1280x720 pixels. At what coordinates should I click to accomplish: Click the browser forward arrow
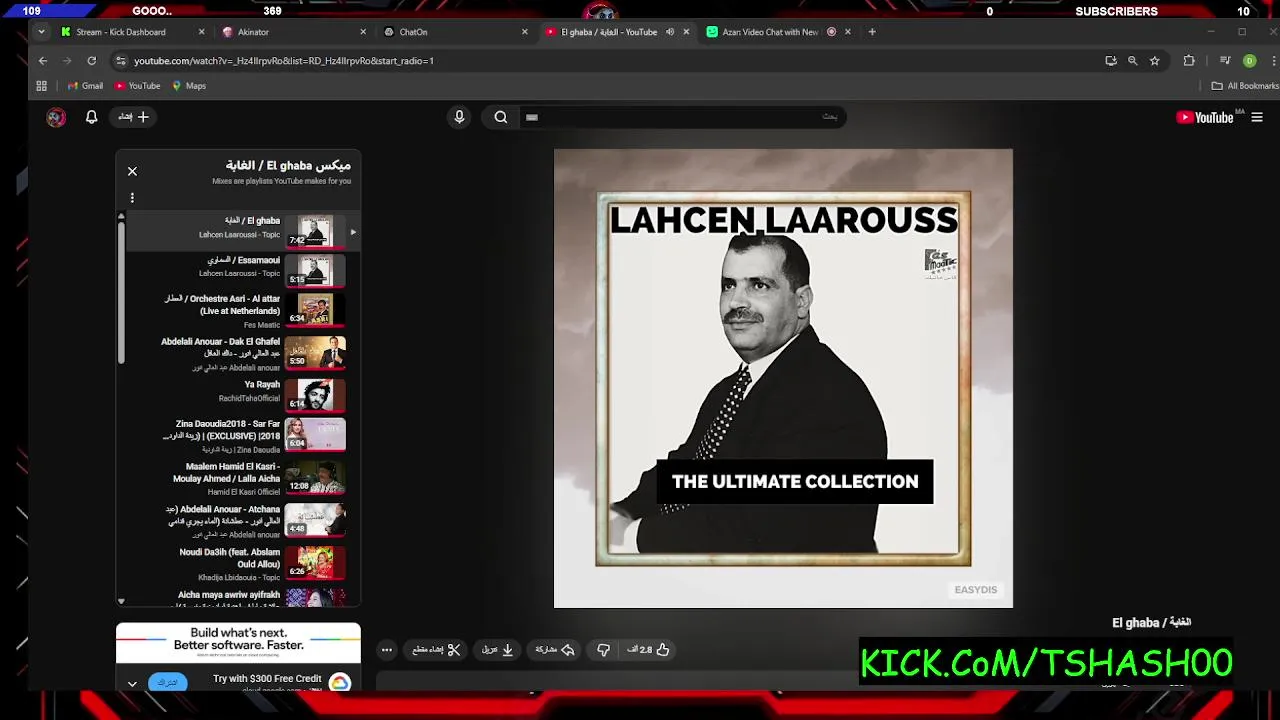click(67, 61)
